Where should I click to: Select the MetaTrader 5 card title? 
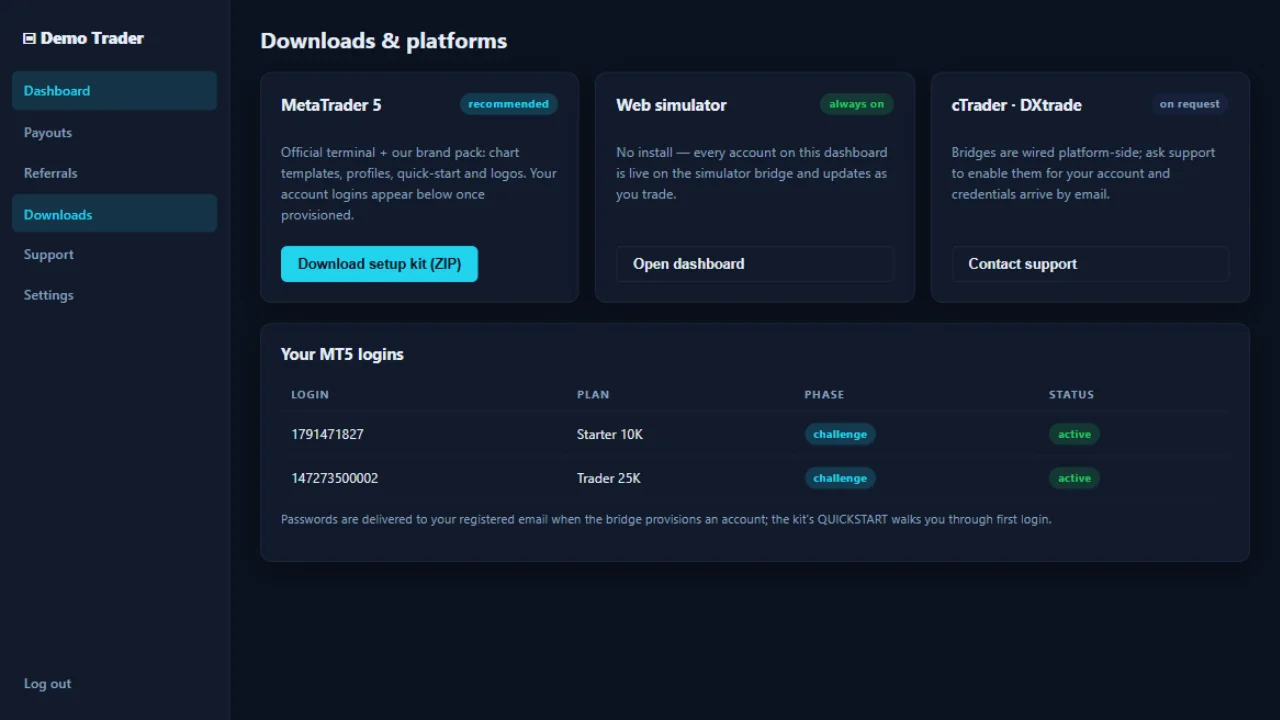coord(331,105)
